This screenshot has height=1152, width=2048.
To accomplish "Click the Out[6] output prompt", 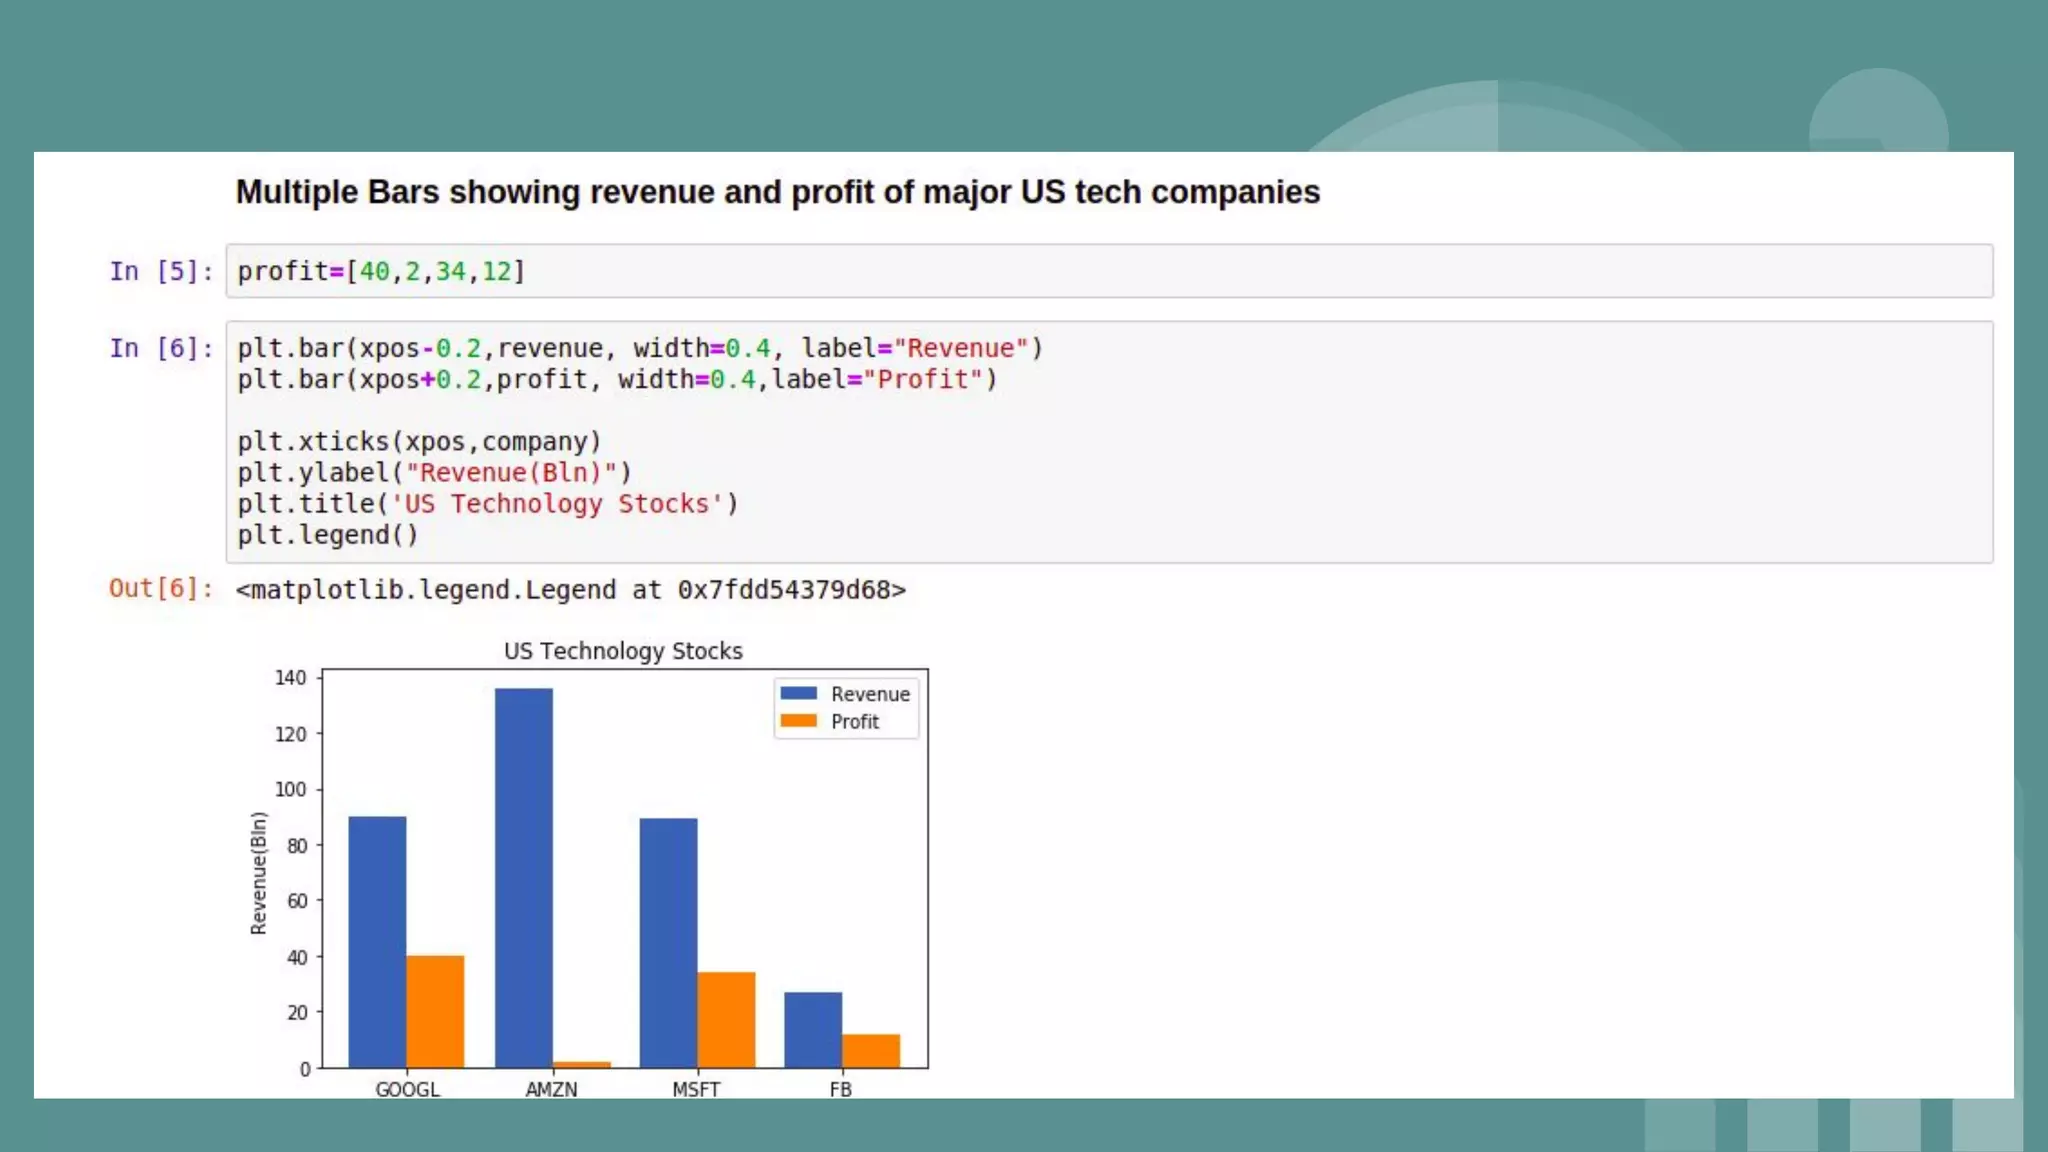I will 161,588.
